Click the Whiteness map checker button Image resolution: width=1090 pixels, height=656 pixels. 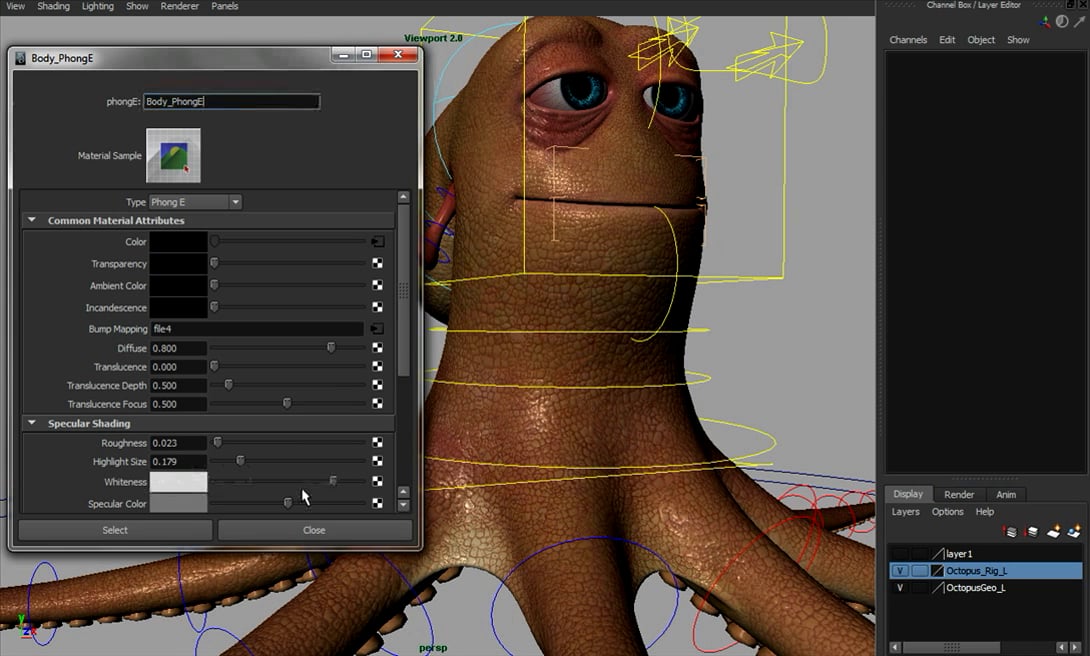tap(377, 481)
